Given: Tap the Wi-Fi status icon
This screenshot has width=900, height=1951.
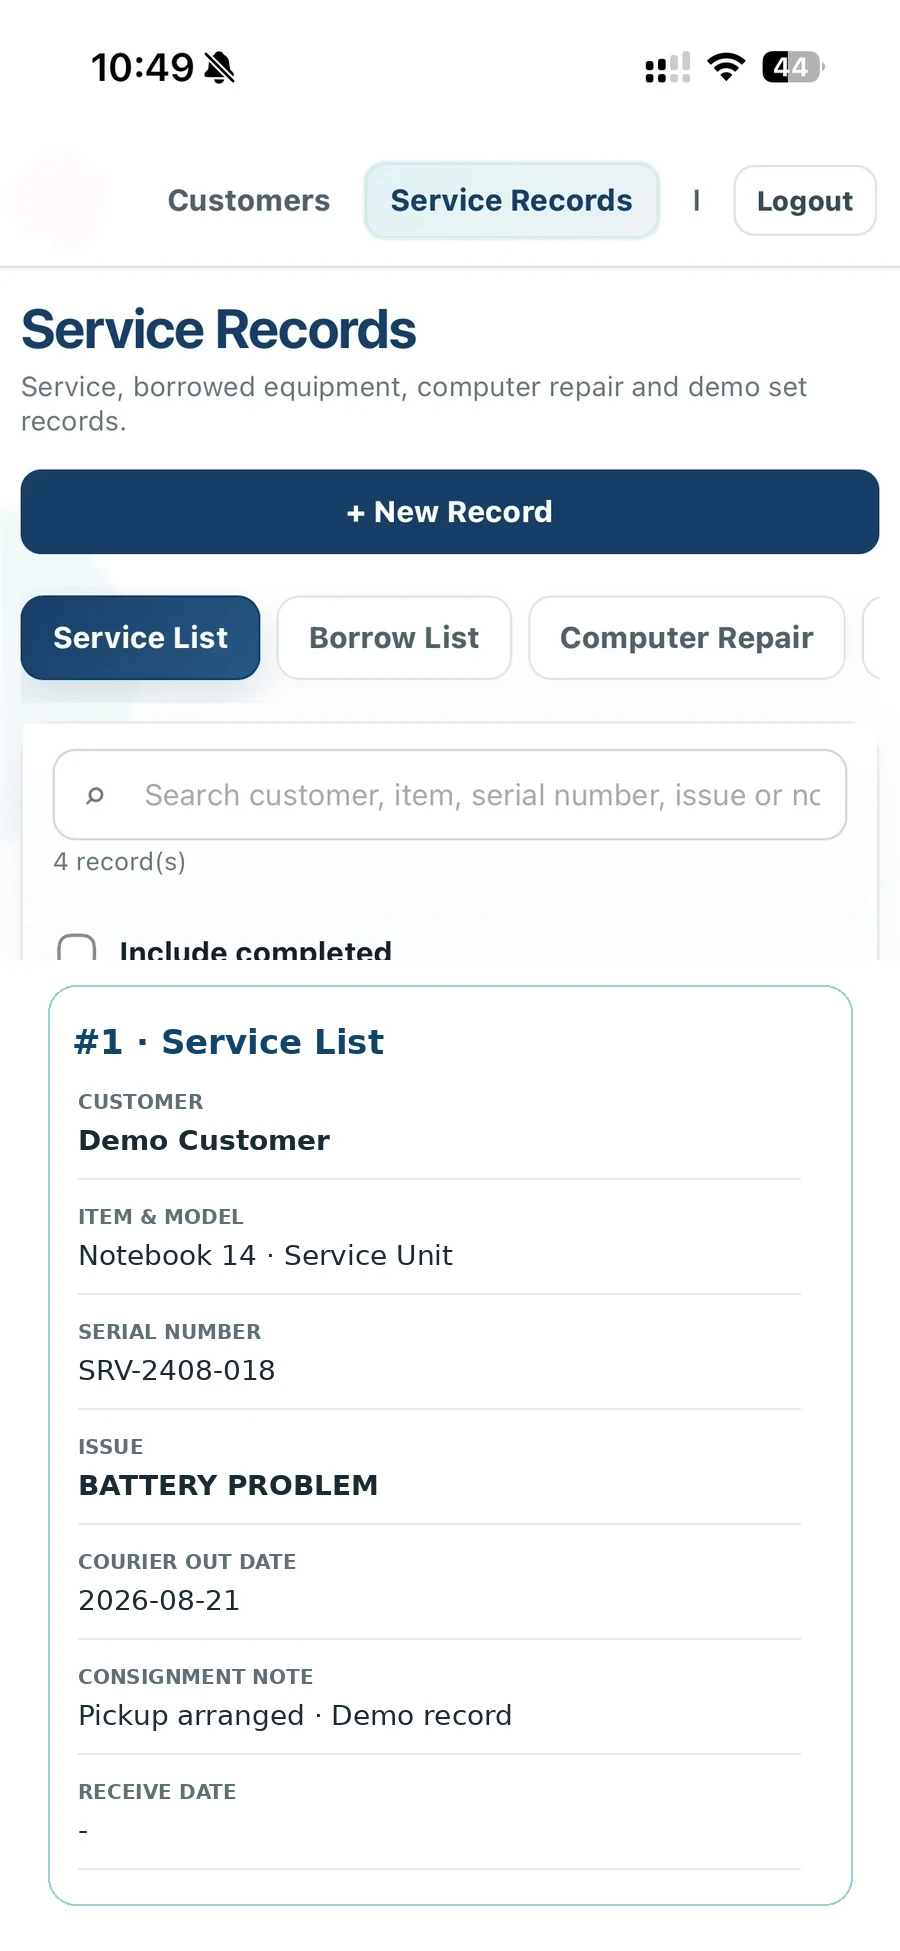Looking at the screenshot, I should pos(726,67).
